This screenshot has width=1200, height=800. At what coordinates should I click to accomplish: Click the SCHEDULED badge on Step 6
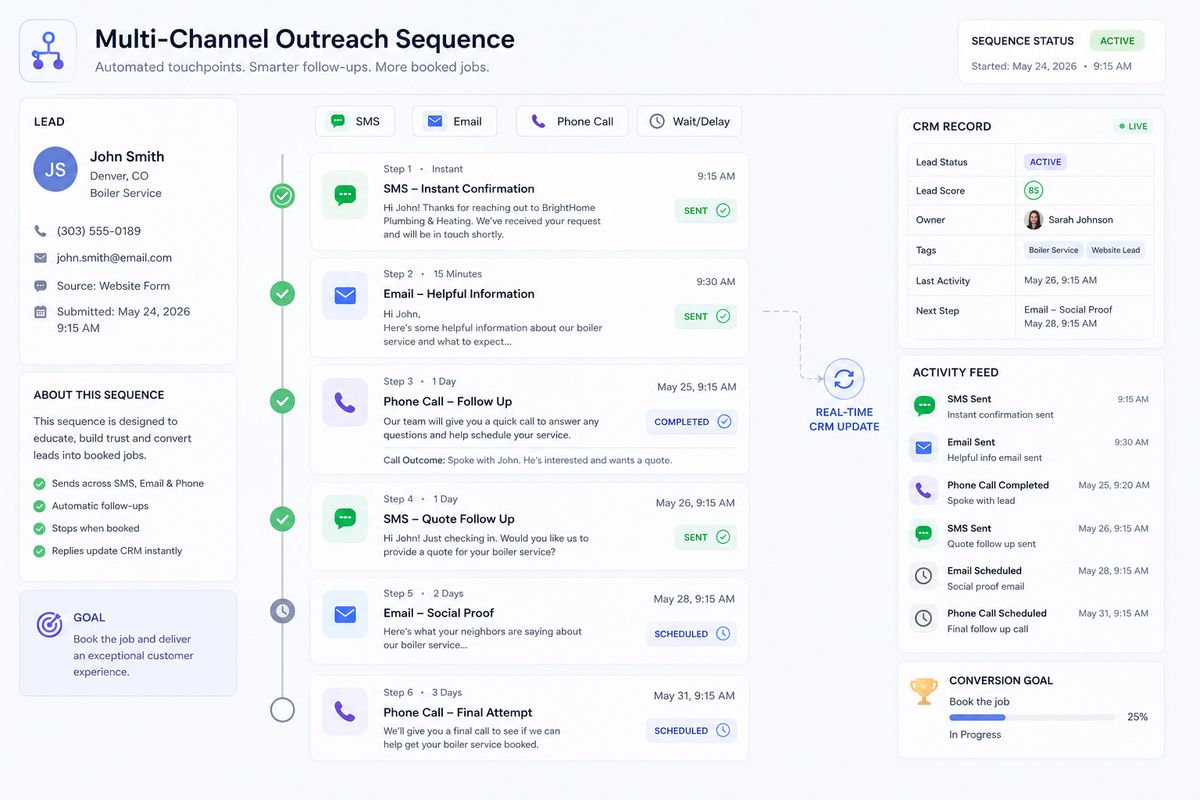[x=692, y=731]
